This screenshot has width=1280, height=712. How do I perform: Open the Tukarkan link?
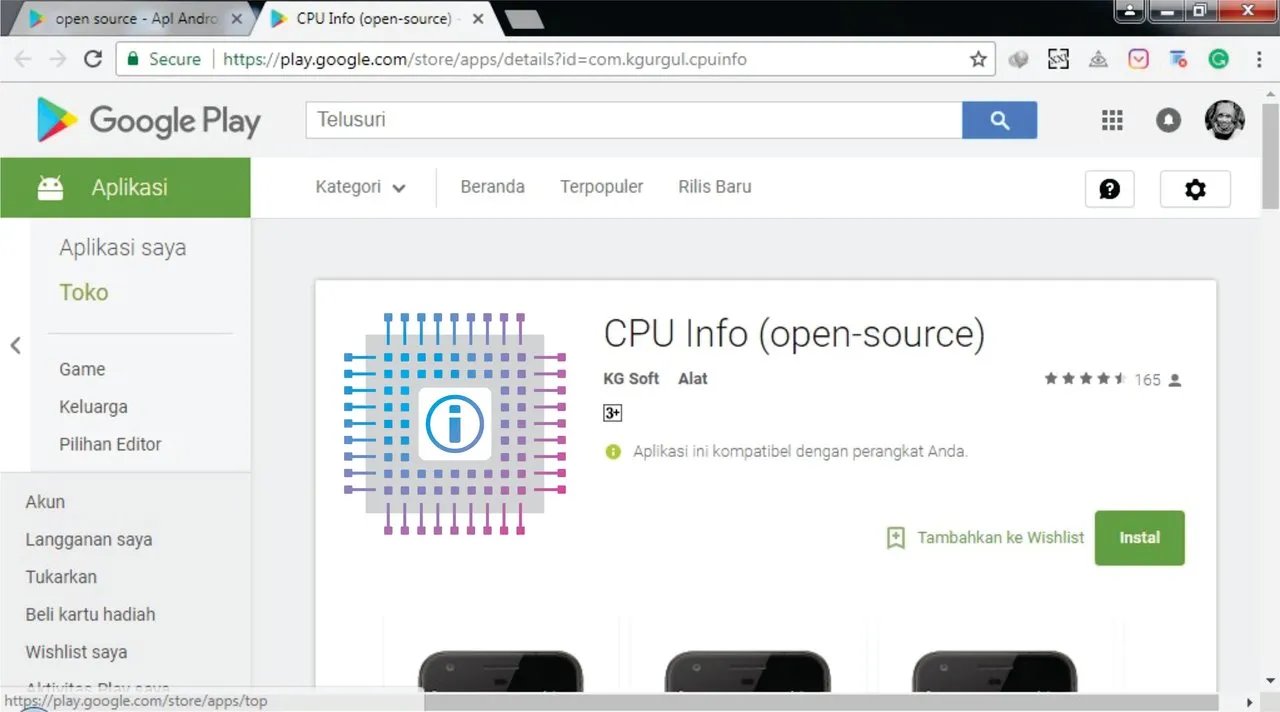(61, 577)
